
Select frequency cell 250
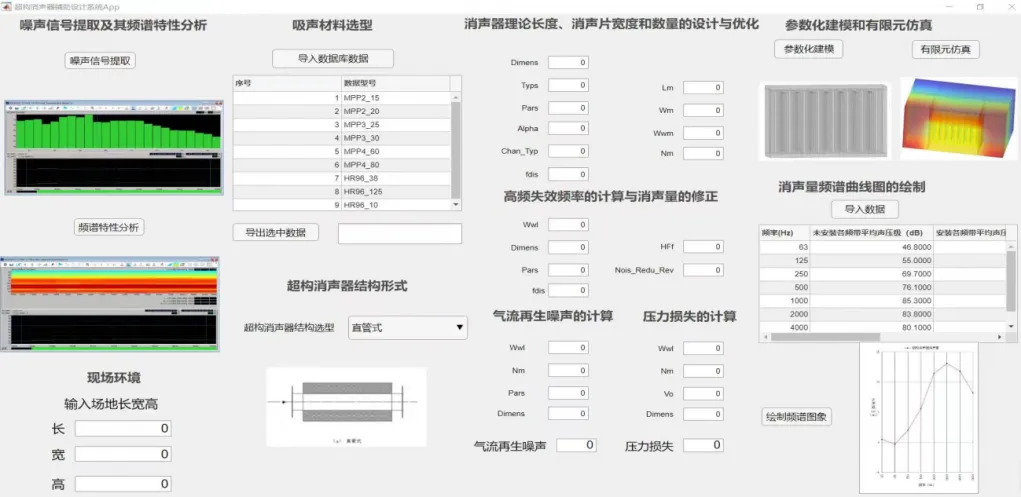[x=784, y=274]
